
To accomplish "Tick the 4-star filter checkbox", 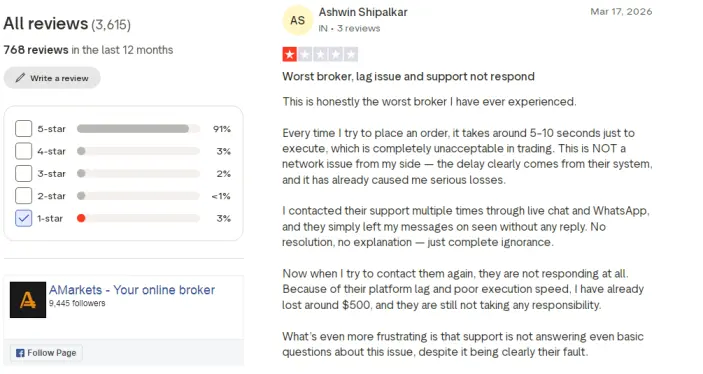I will 23,151.
